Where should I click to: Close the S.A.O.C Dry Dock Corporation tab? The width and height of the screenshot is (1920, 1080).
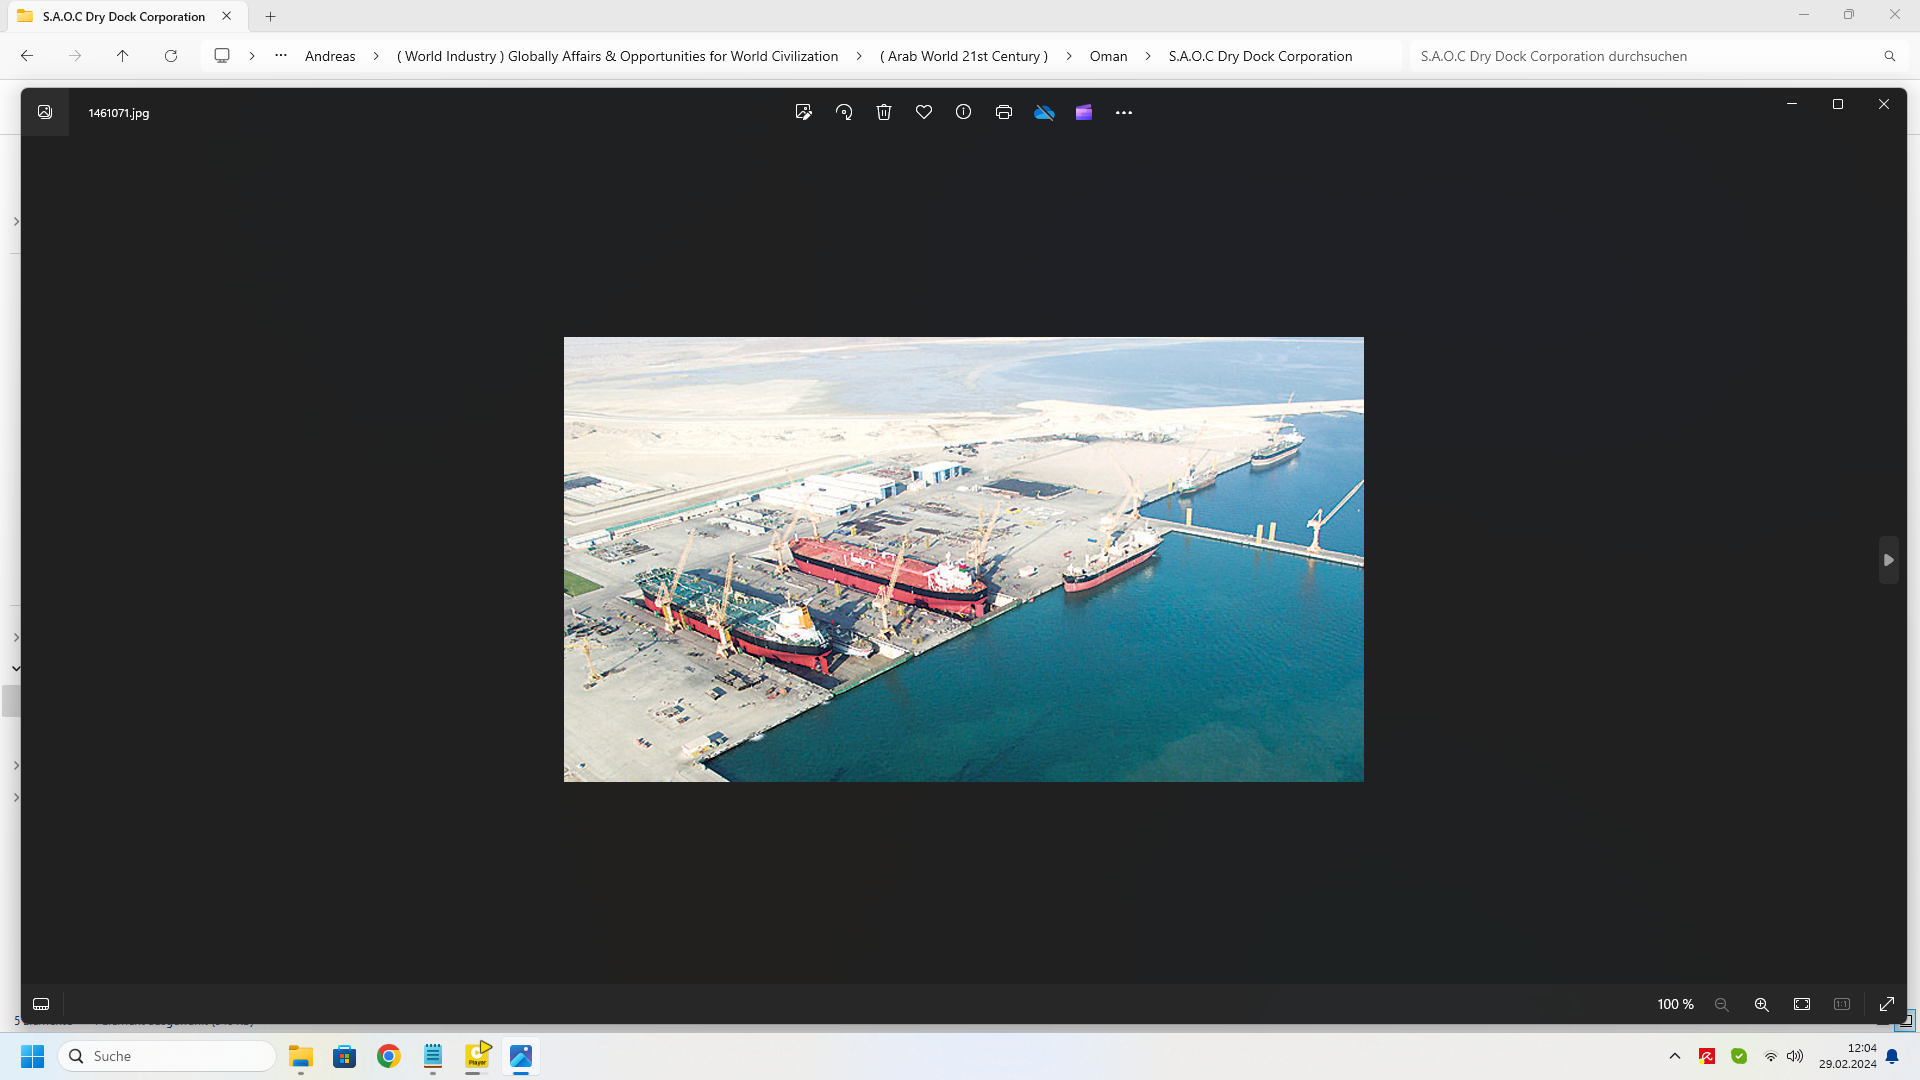(x=227, y=16)
